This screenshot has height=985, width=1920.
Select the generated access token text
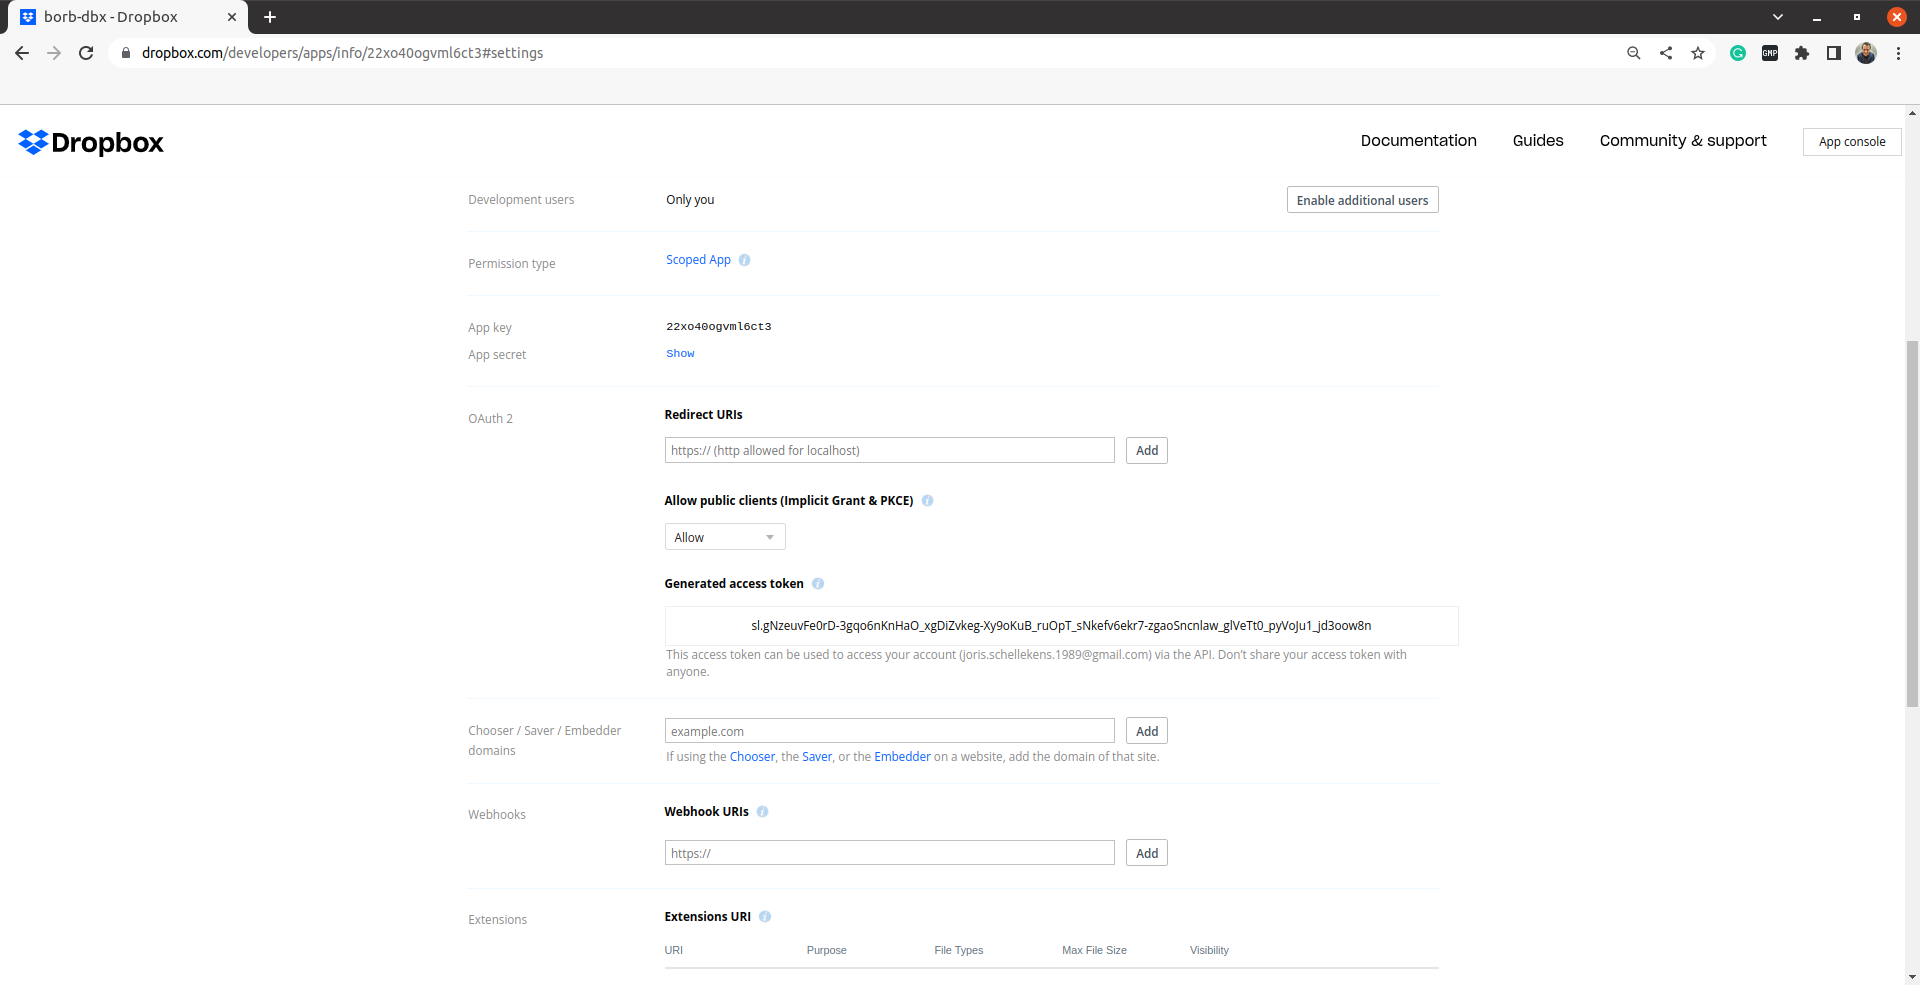pyautogui.click(x=1061, y=626)
